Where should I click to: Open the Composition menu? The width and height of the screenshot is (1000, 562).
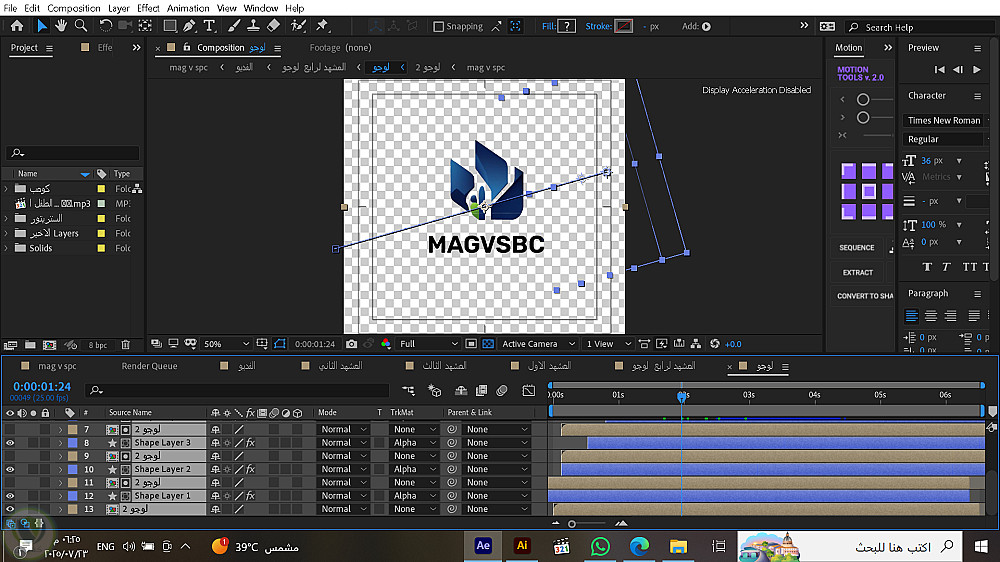click(x=74, y=8)
